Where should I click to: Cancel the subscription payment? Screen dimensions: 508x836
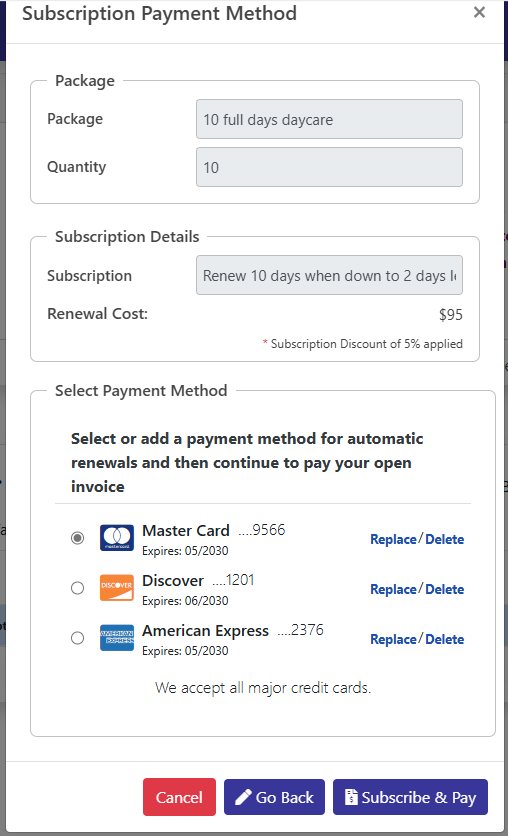pos(179,797)
